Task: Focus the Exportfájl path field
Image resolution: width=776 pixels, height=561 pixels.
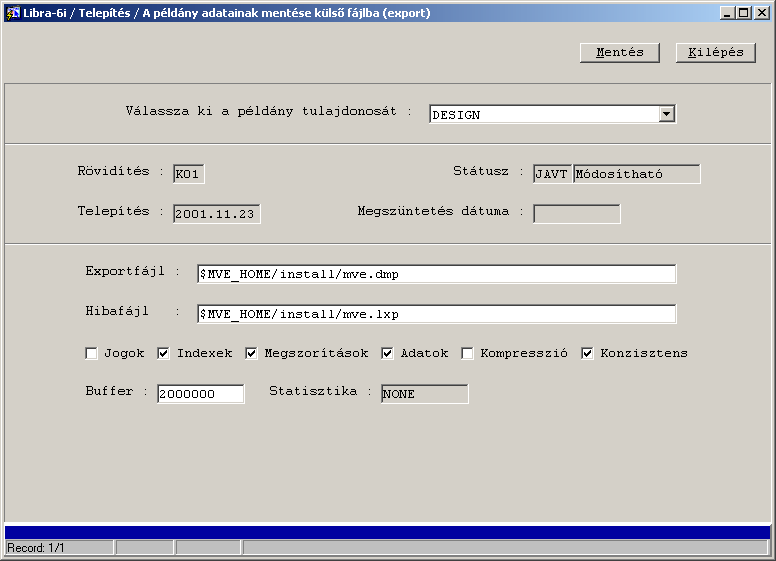Action: click(436, 274)
